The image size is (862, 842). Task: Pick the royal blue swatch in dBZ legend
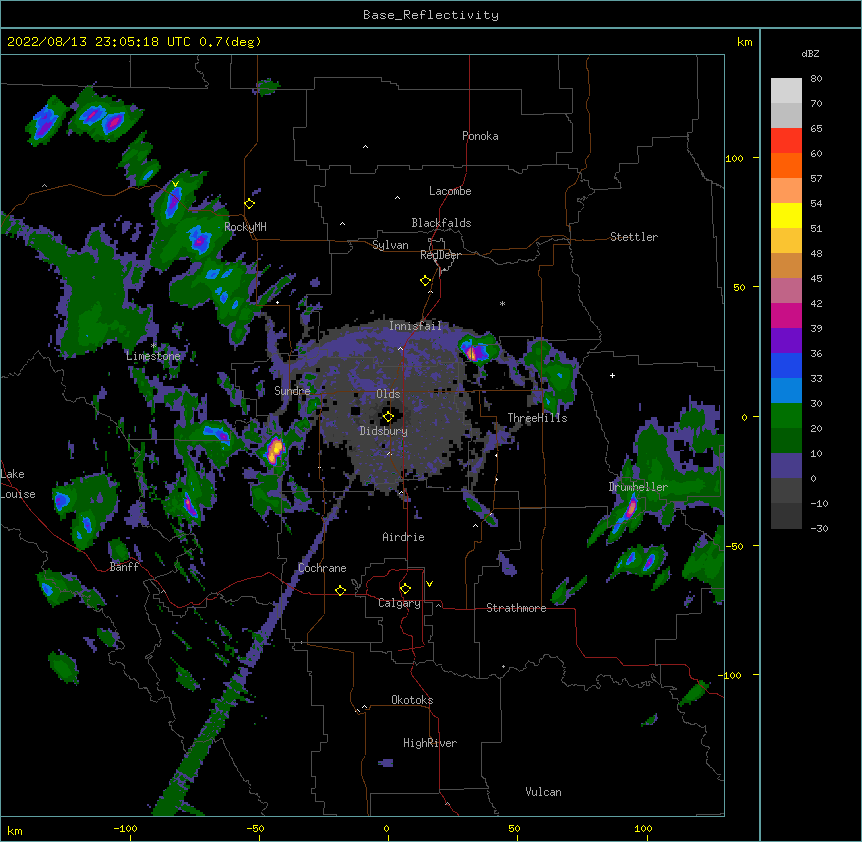[786, 365]
